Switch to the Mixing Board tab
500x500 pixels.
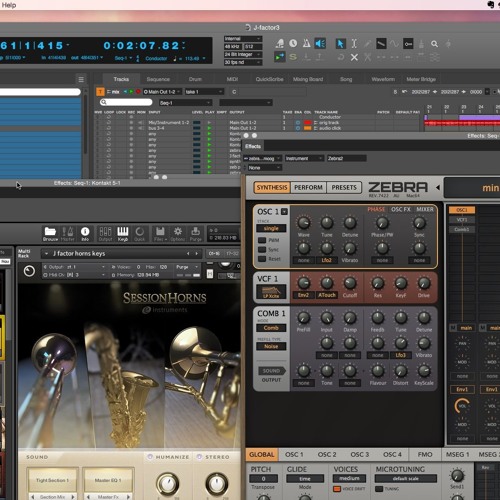tap(308, 79)
